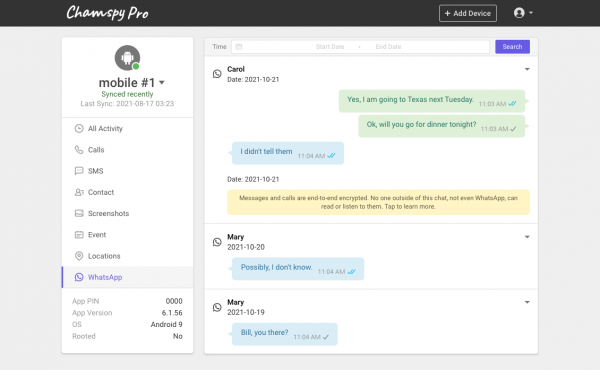The image size is (600, 370).
Task: Click the calendar icon in Time field
Action: [239, 47]
